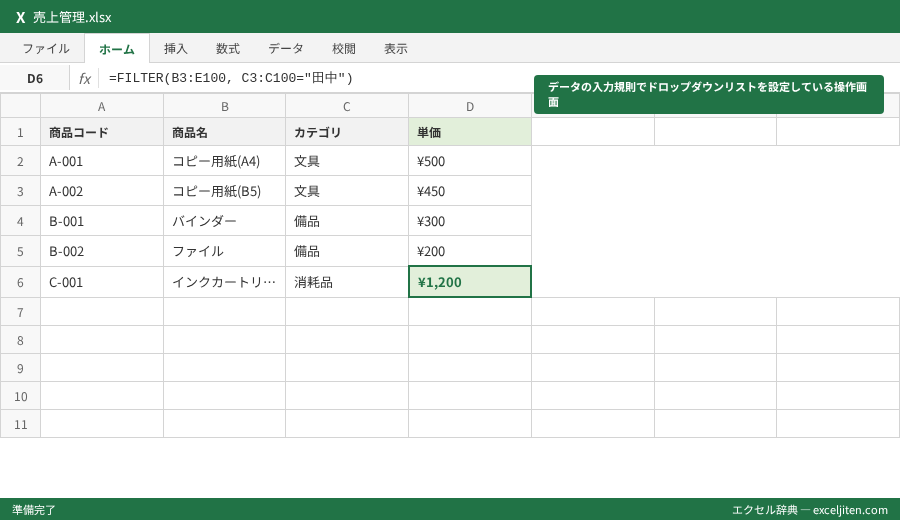Open the 数式 tab

tap(228, 49)
